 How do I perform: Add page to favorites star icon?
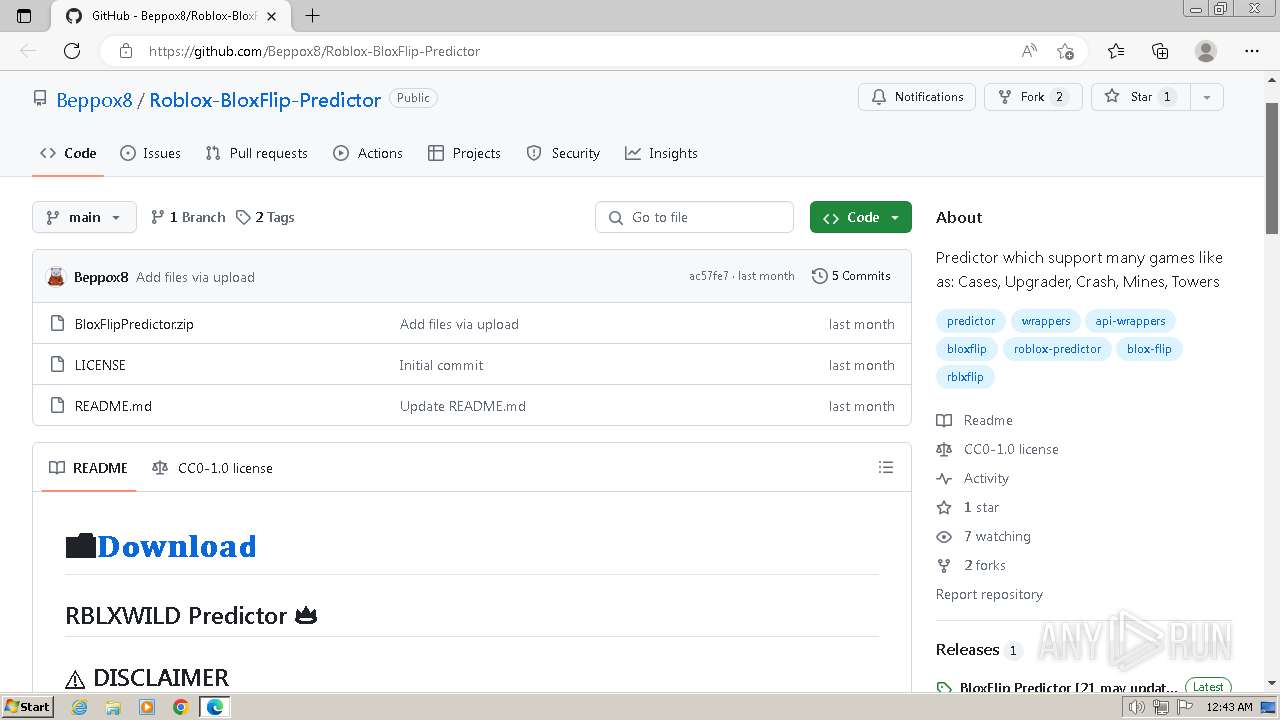[x=1065, y=51]
